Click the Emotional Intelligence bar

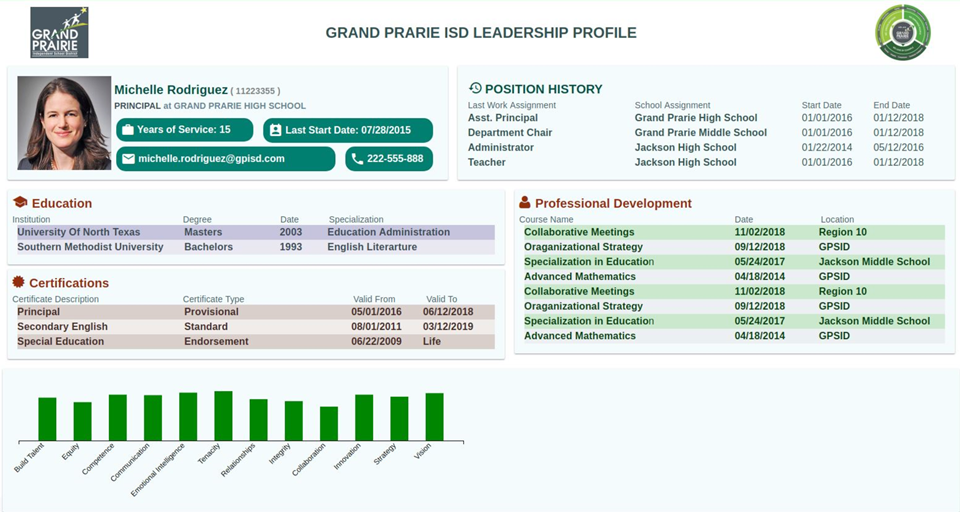pos(188,416)
